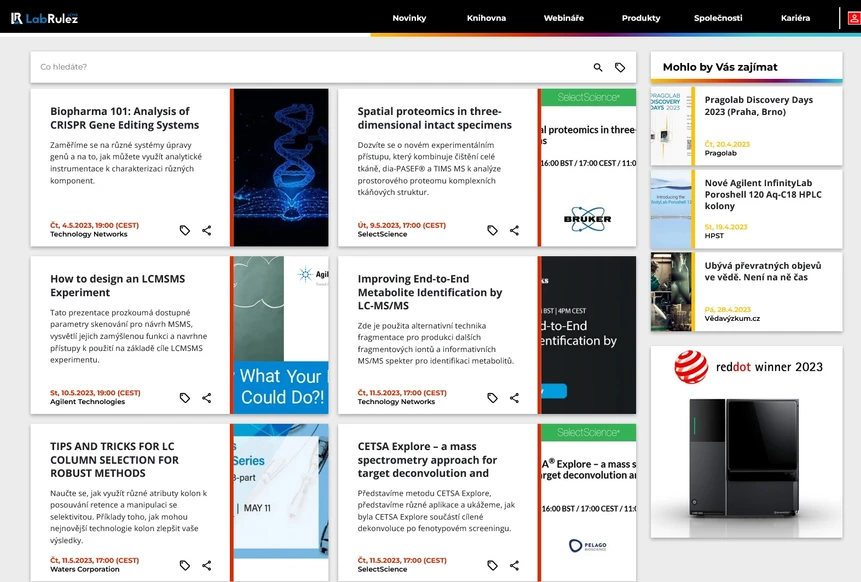Click the Pragolab Discovery Days thumbnail
Screen dimensions: 861x582
[x=671, y=126]
